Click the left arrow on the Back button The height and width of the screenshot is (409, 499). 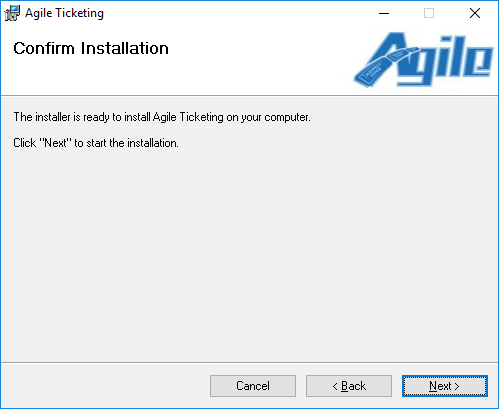[x=335, y=386]
